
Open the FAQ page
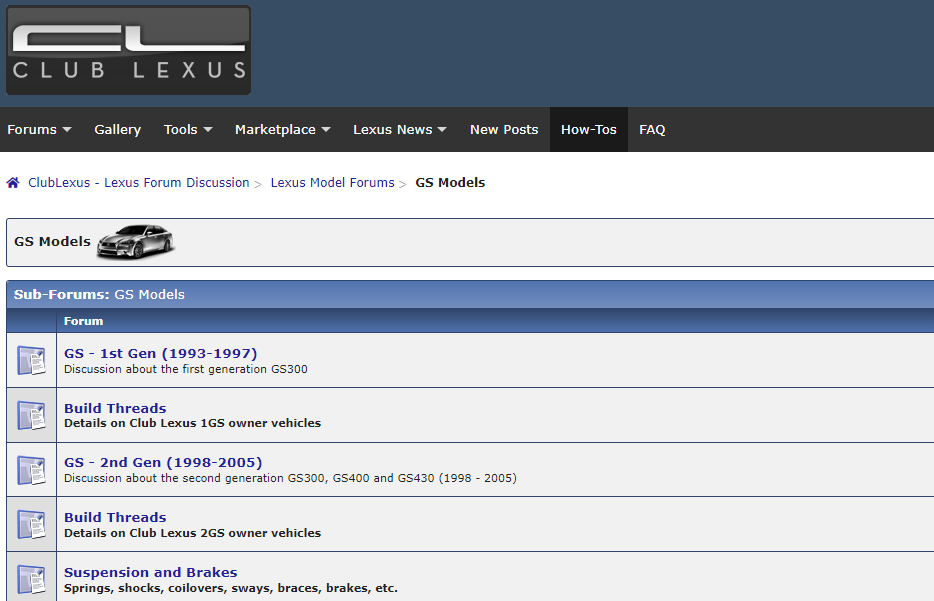point(652,129)
